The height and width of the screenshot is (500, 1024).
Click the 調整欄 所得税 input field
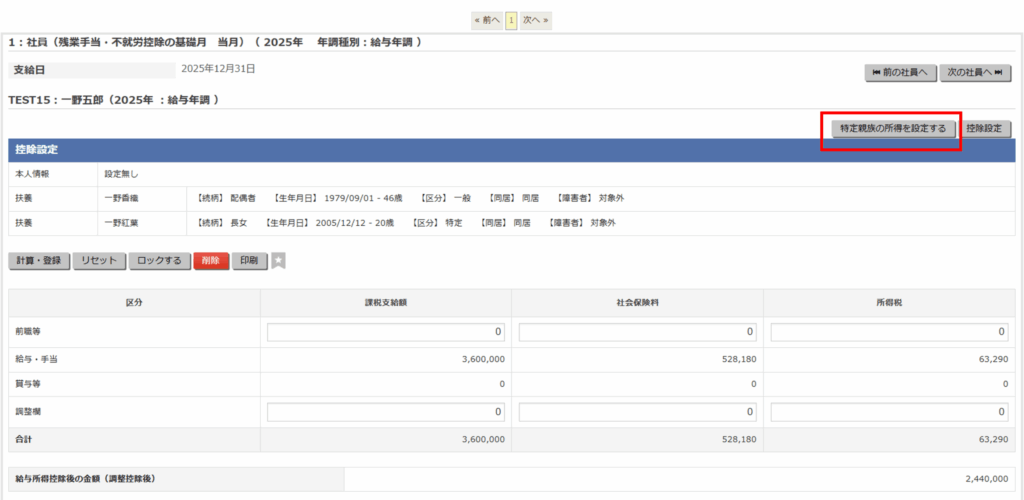(x=889, y=412)
